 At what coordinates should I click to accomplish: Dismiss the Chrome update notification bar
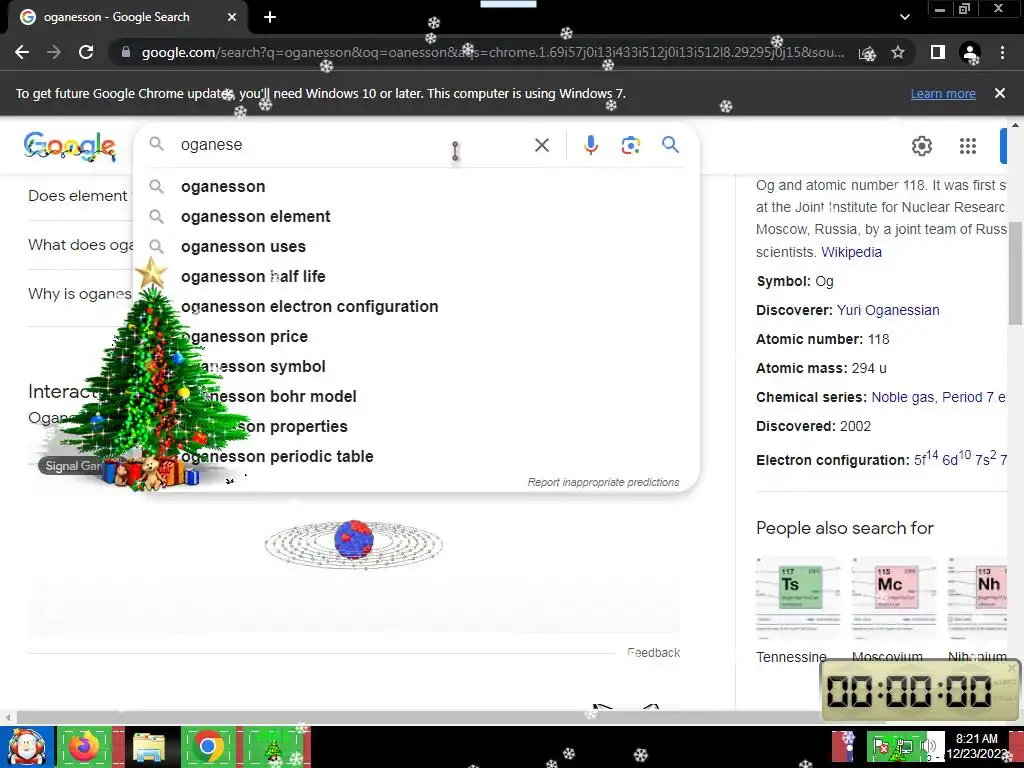point(999,93)
